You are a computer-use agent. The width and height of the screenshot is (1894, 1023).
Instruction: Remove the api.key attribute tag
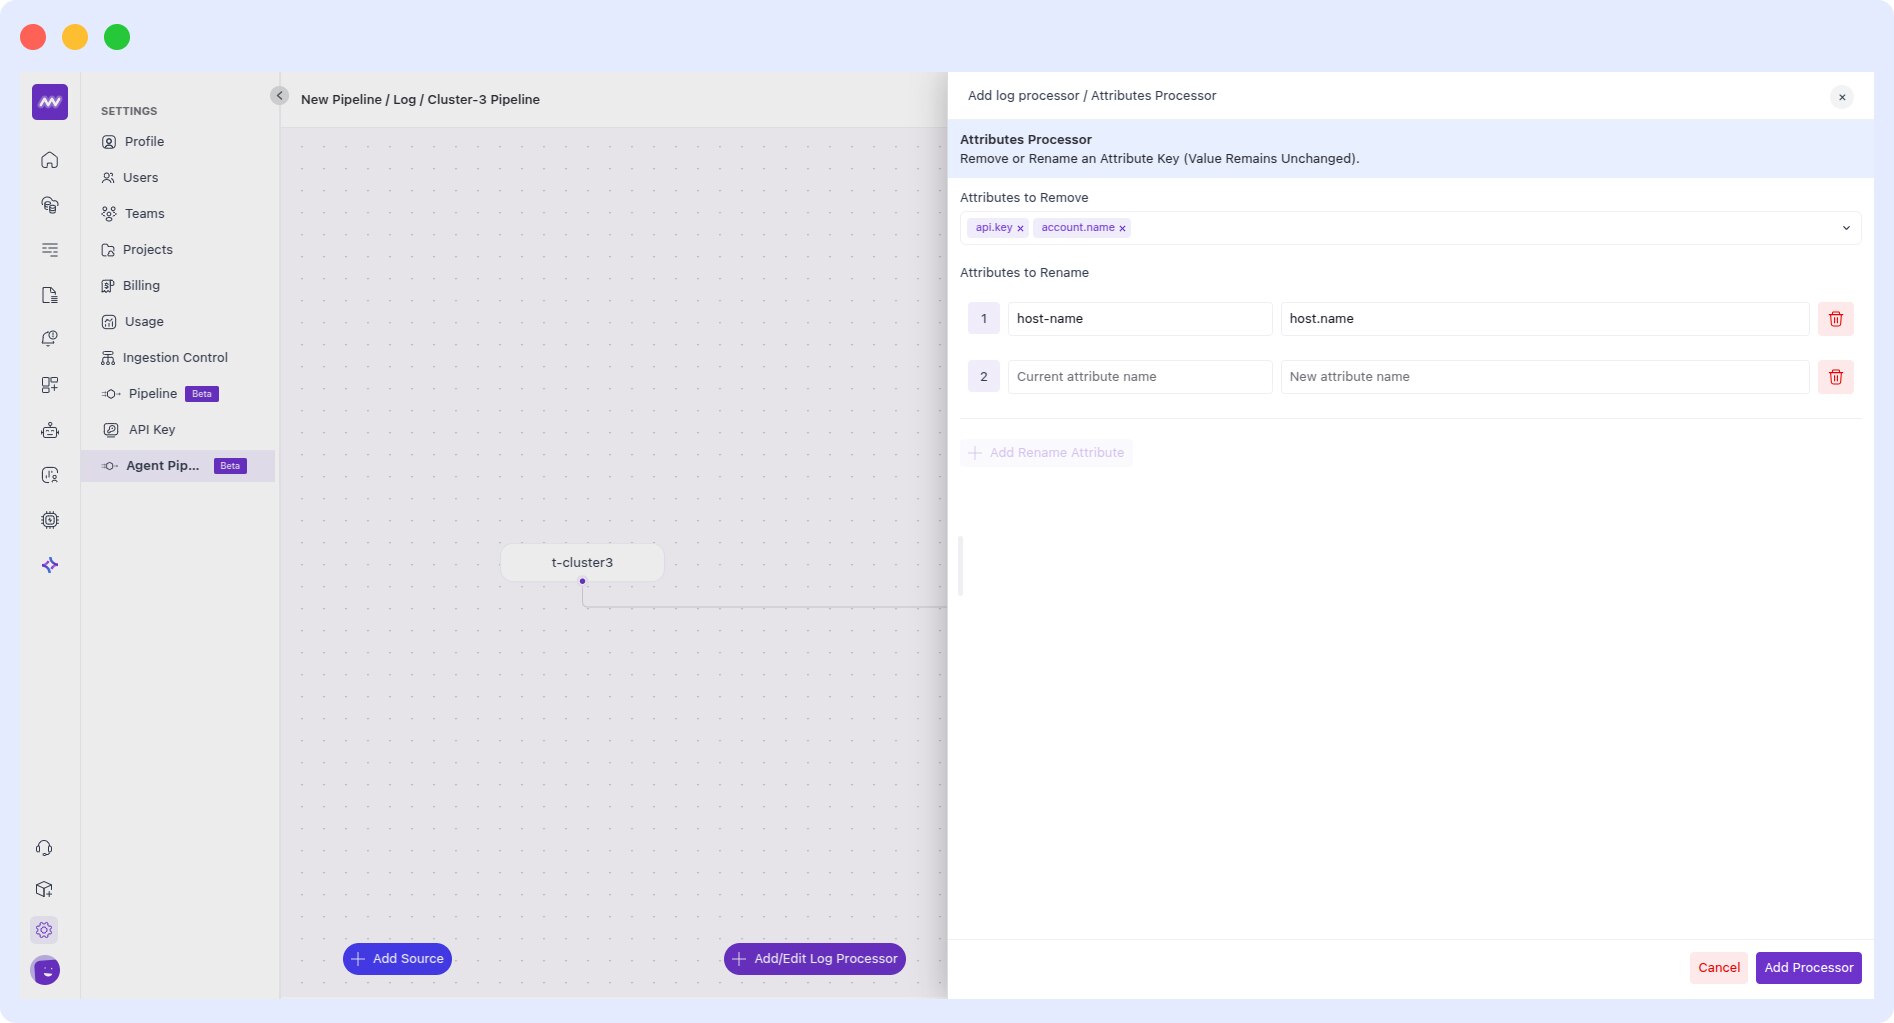1020,229
